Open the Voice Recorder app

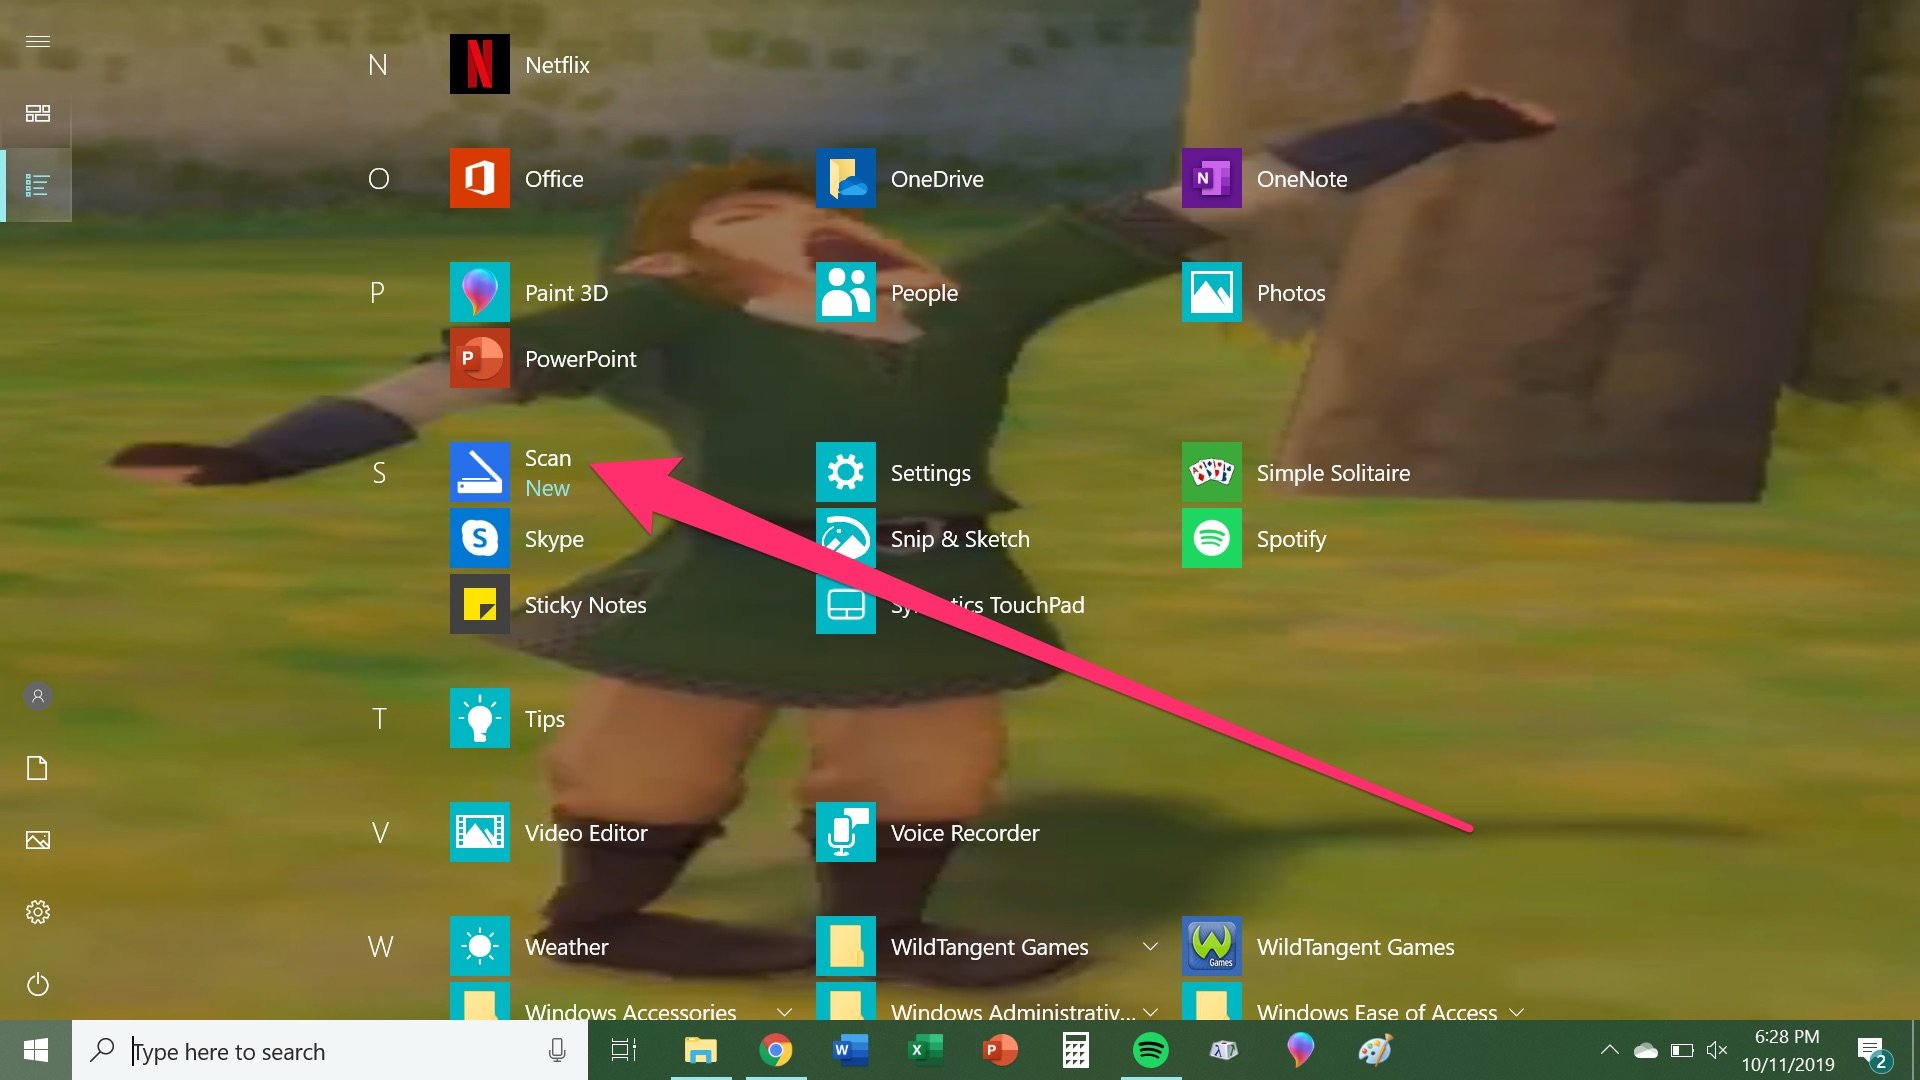pos(965,832)
